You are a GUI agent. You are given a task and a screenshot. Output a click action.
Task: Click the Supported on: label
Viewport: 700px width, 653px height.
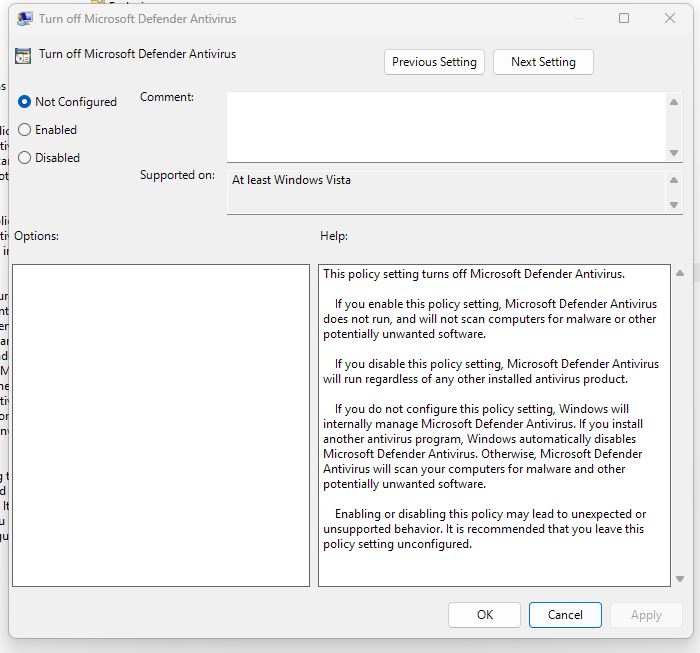pyautogui.click(x=177, y=175)
